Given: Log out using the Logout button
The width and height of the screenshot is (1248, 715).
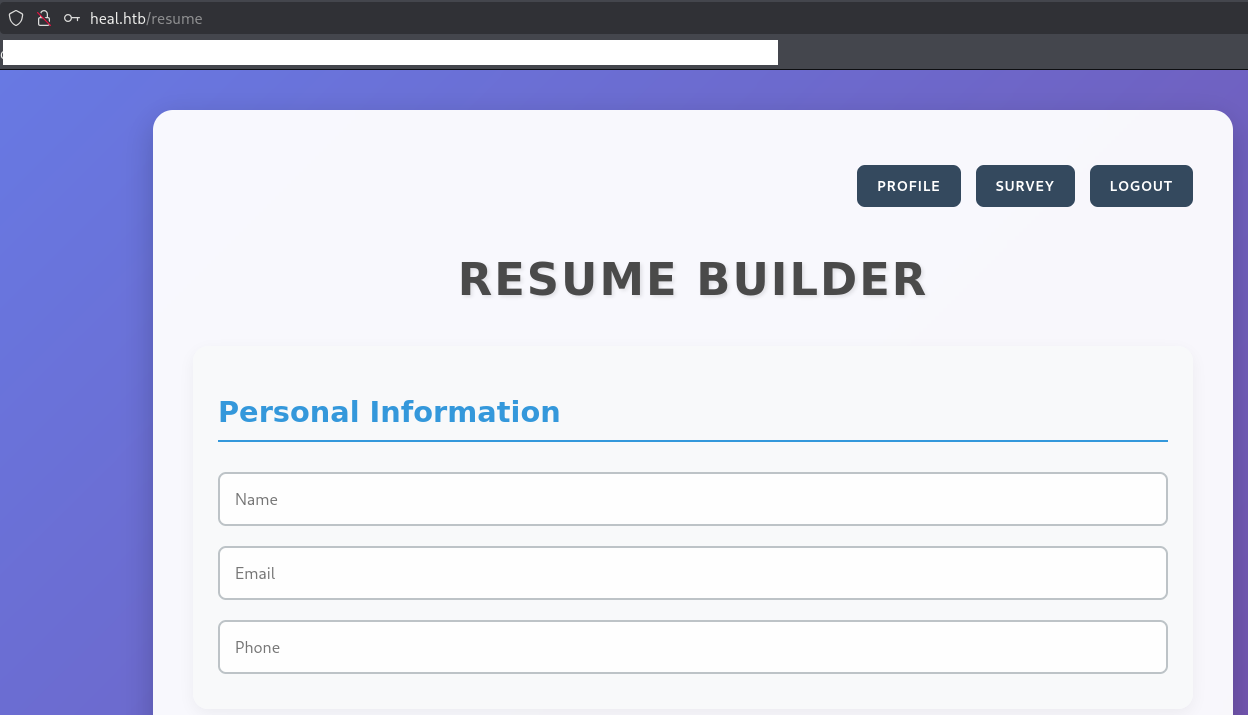Looking at the screenshot, I should point(1140,186).
